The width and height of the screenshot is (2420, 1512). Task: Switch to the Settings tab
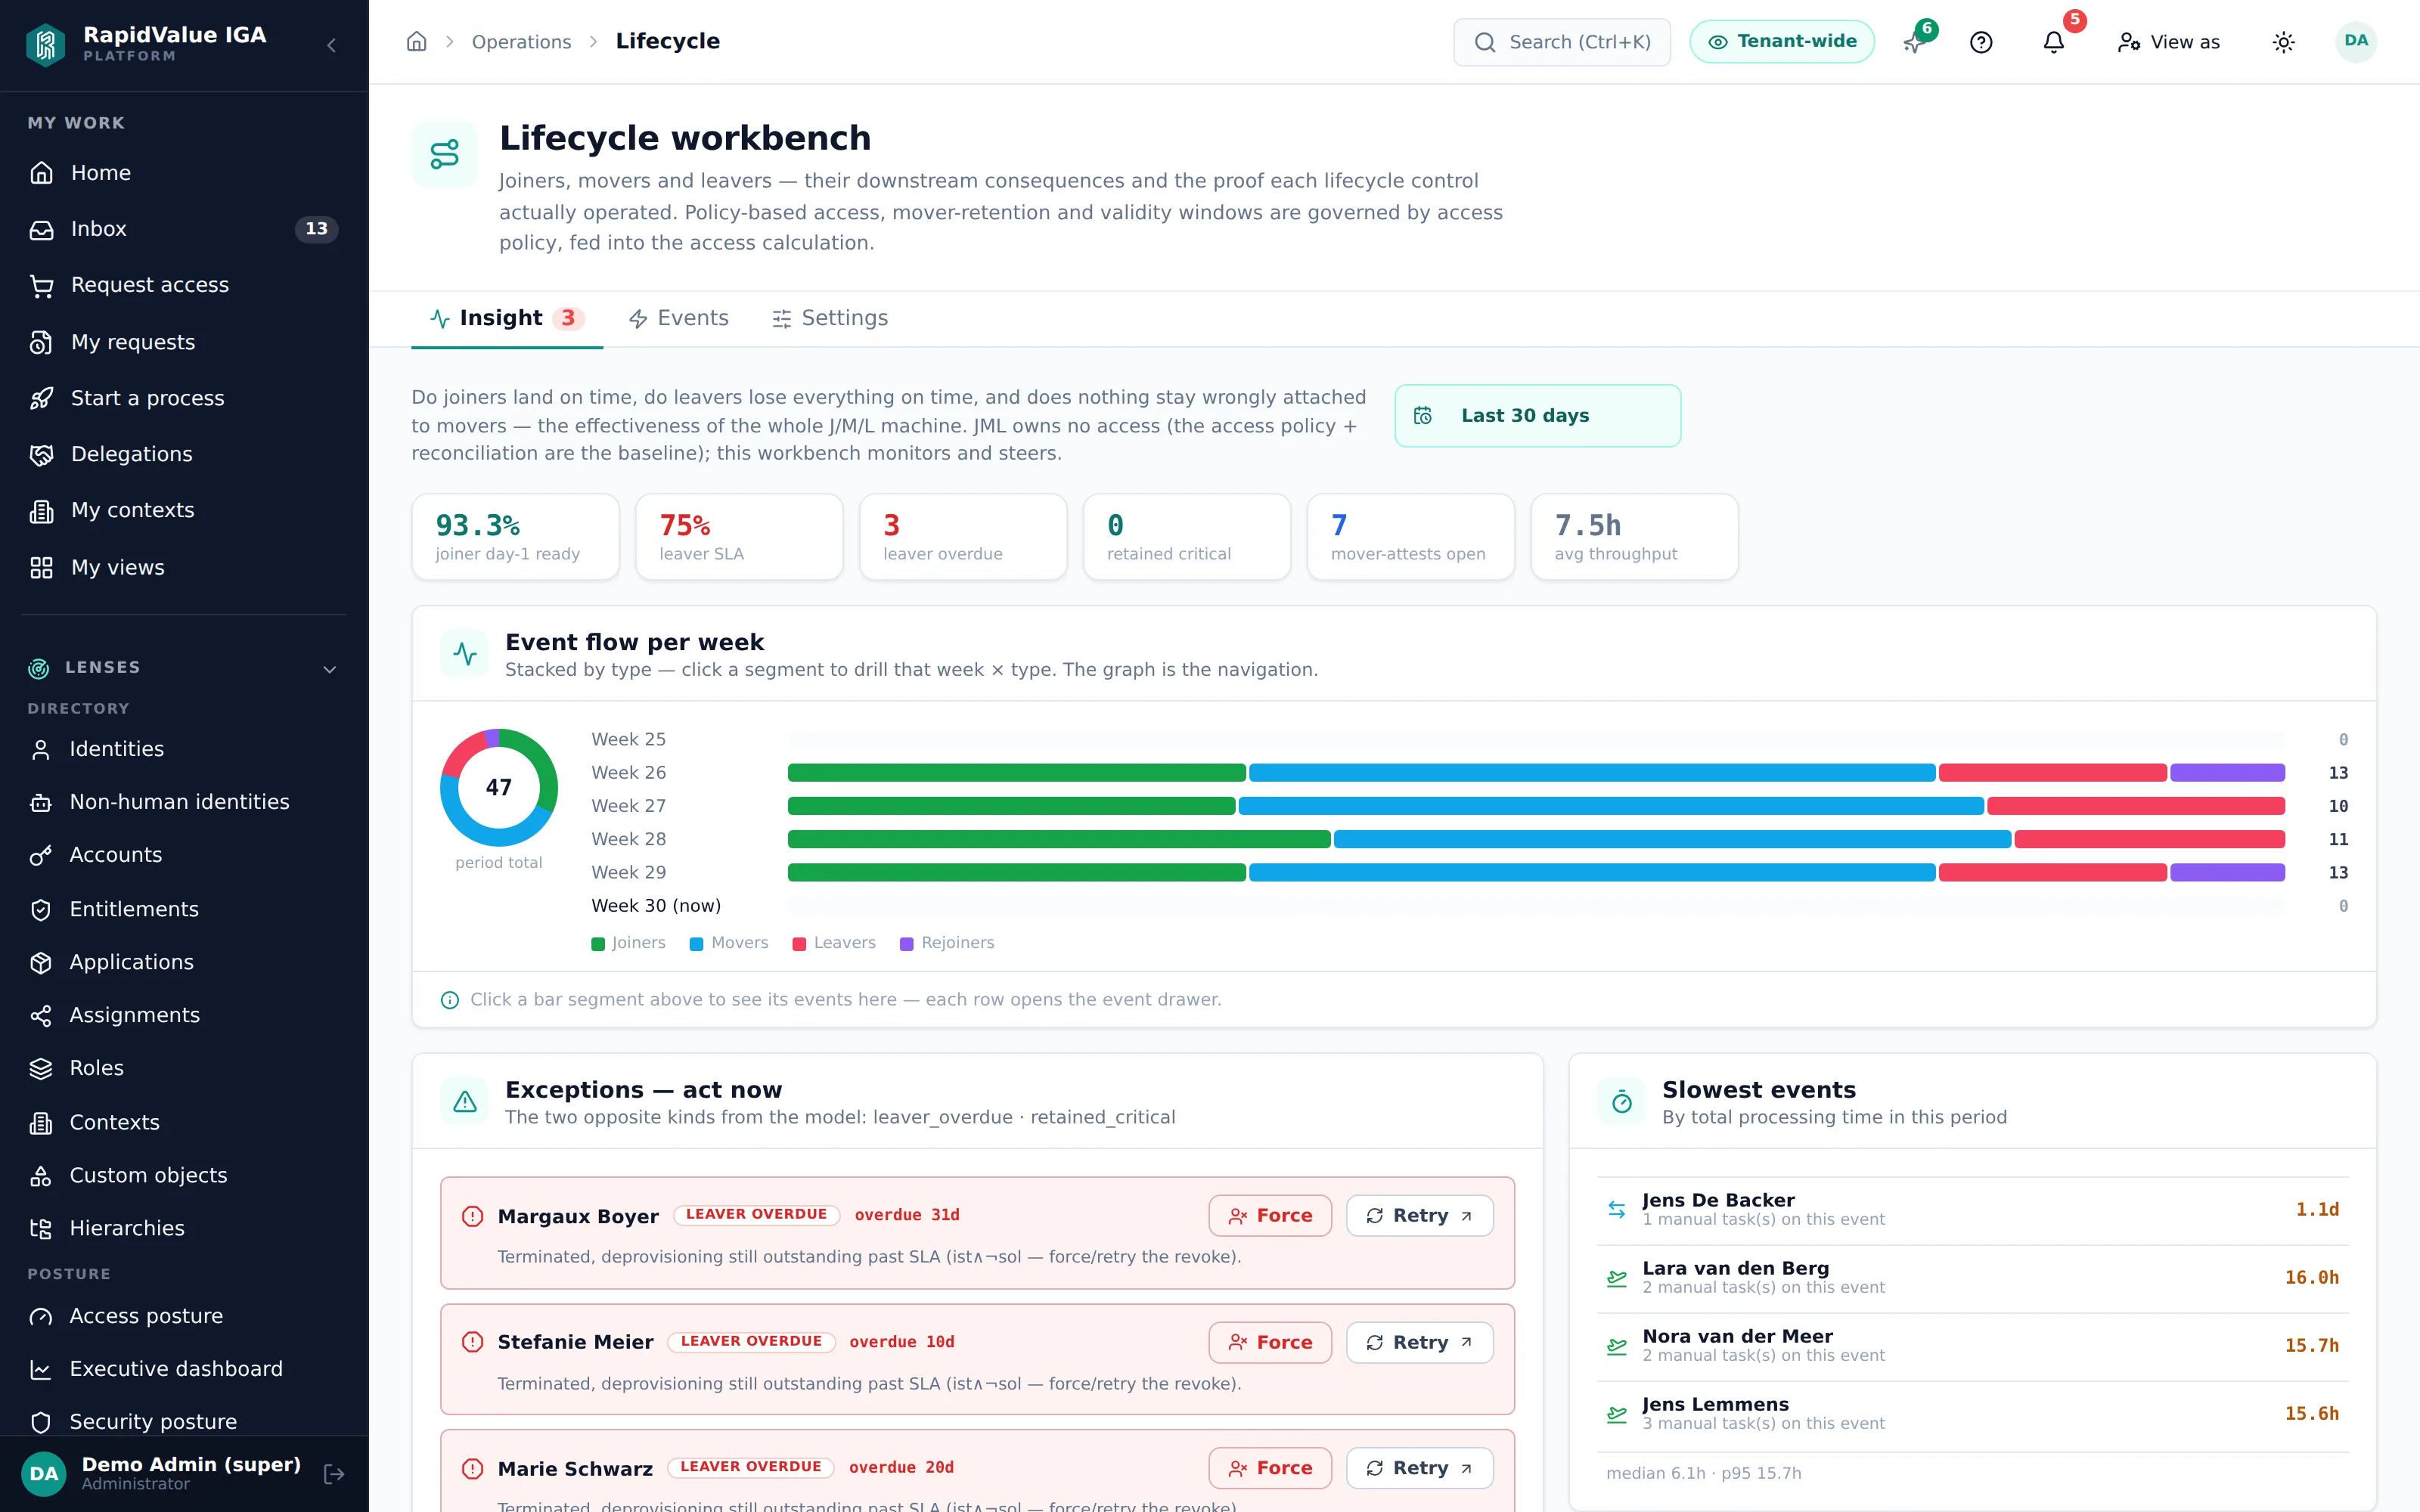tap(829, 318)
